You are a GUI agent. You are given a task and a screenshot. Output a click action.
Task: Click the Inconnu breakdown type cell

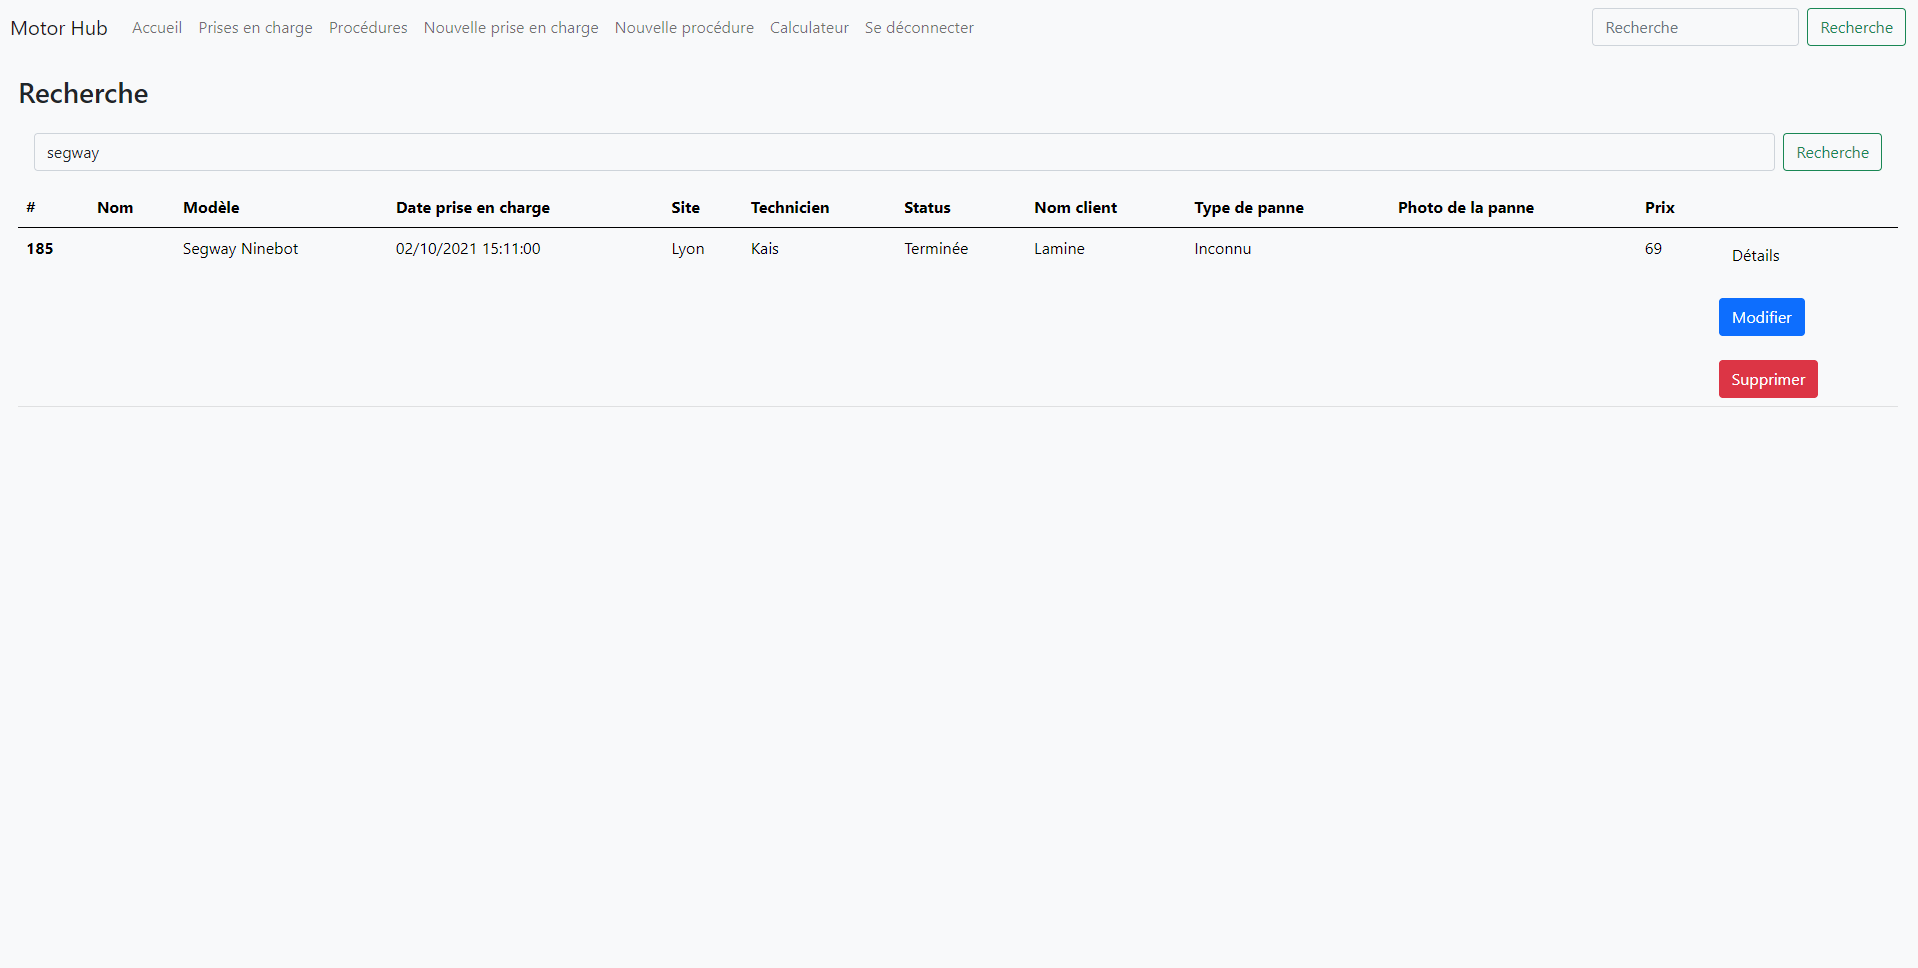pos(1222,249)
